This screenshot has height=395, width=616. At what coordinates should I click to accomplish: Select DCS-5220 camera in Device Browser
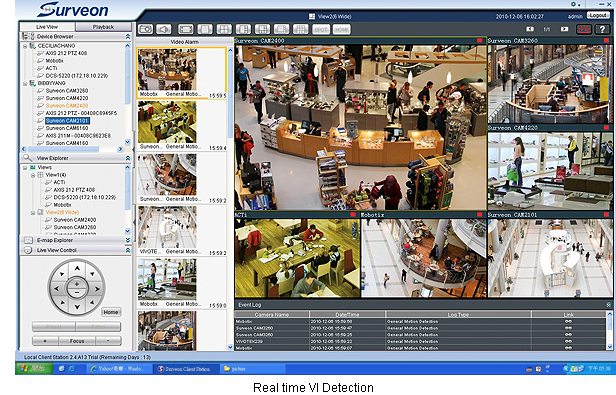[x=77, y=75]
